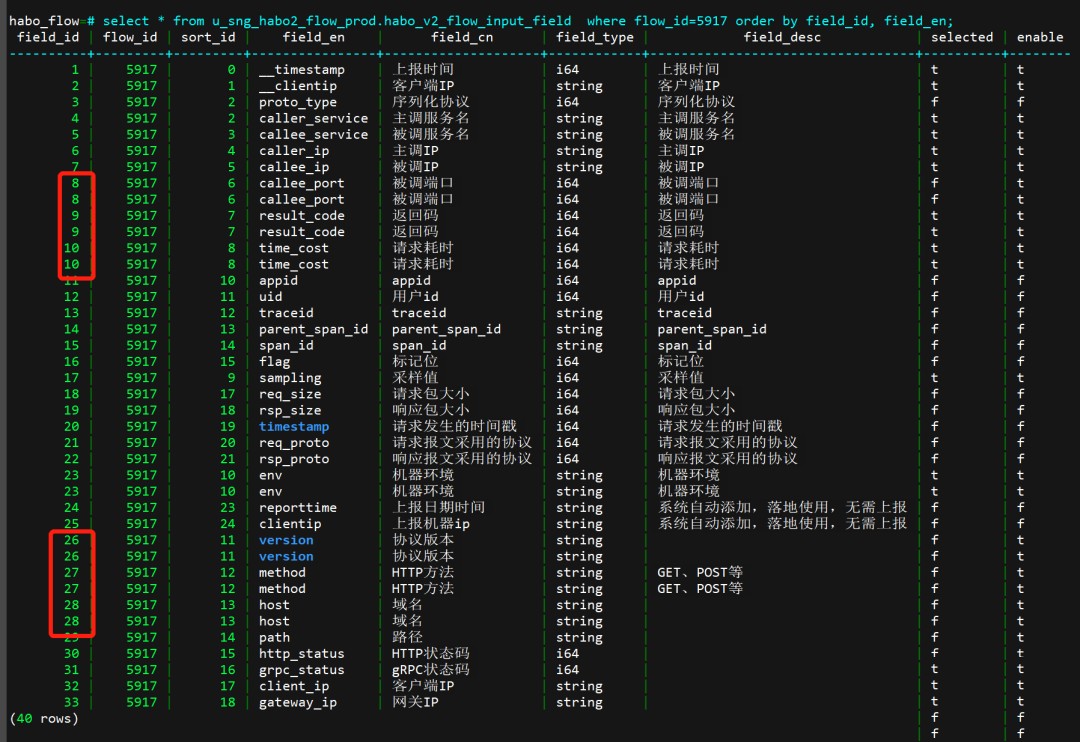Click the proto_type field name

click(297, 102)
